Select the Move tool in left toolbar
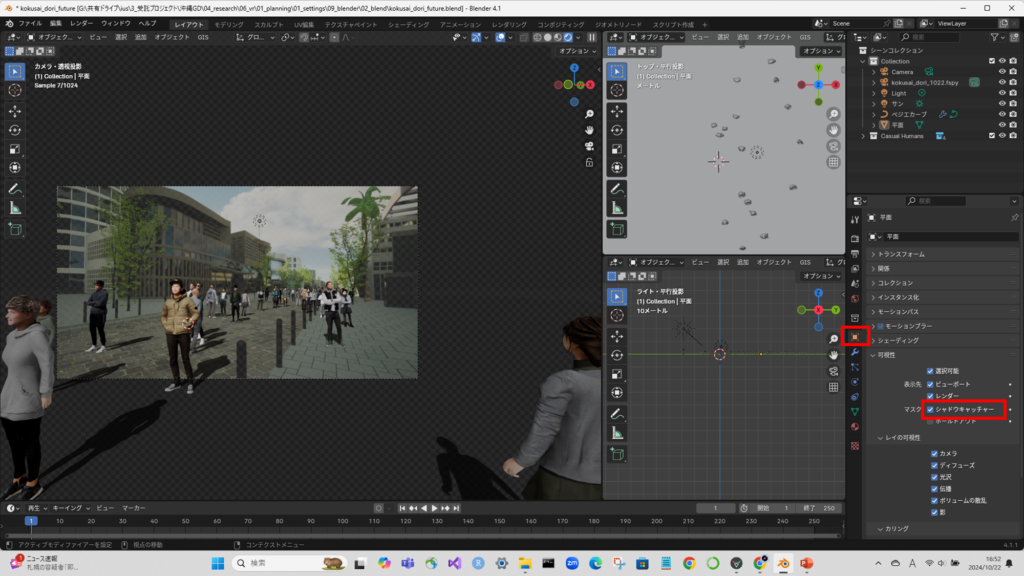 tap(15, 110)
